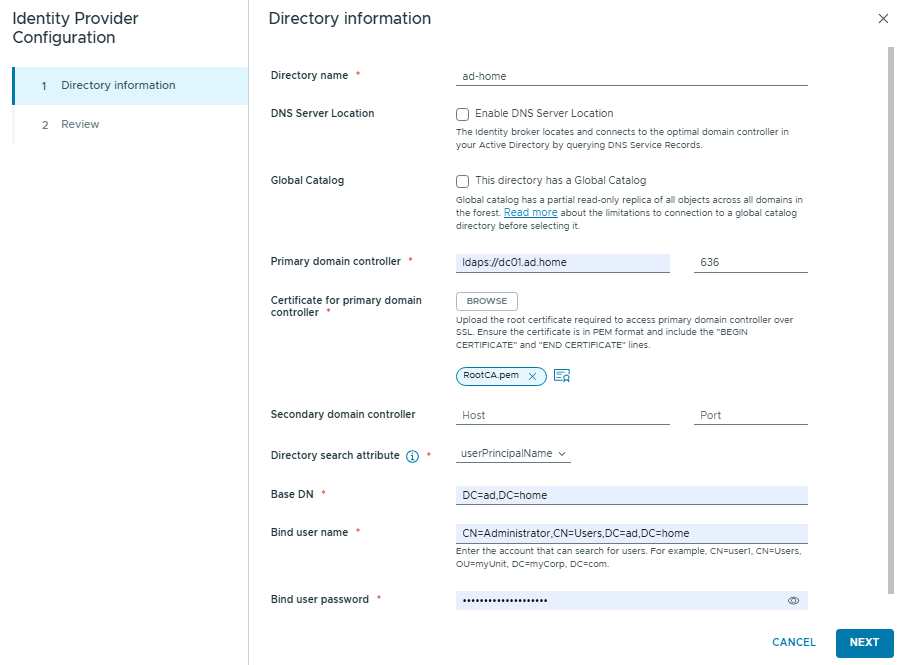Viewport: 905px width, 665px height.
Task: Cancel the identity provider configuration
Action: point(794,643)
